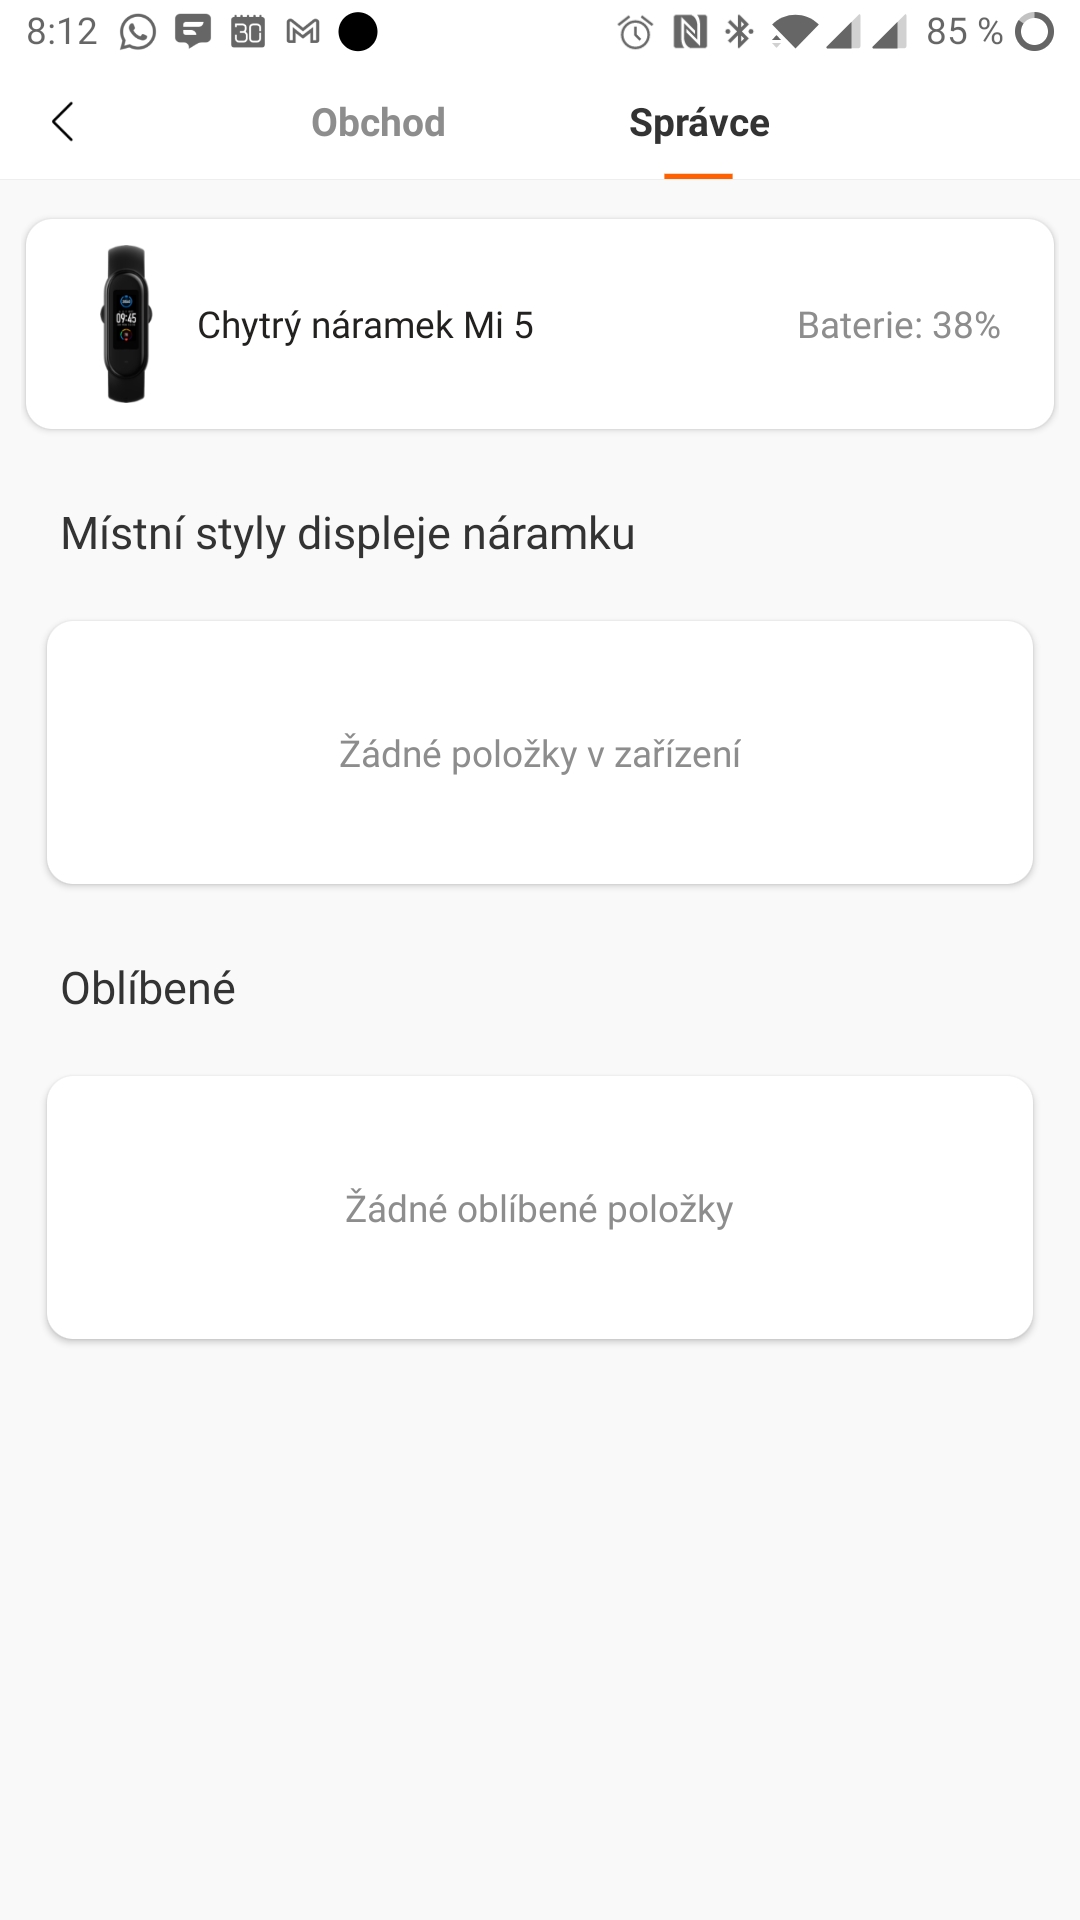The image size is (1080, 1920).
Task: Tap the Wi-Fi signal icon
Action: 793,32
